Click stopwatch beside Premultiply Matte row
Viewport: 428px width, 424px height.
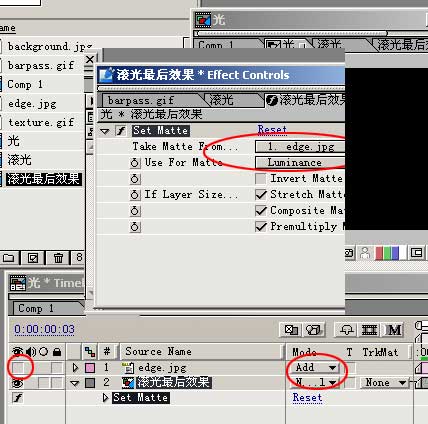tap(134, 227)
